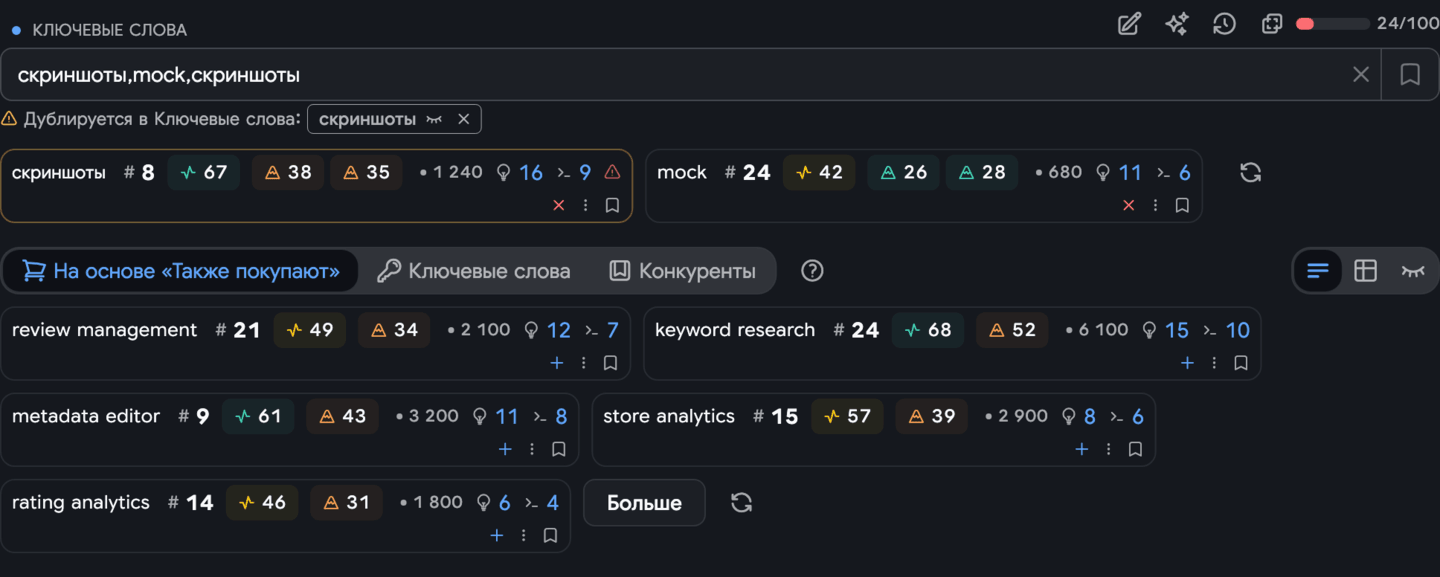Viewport: 1440px width, 577px height.
Task: Bookmark the keyword research suggestion
Action: (1241, 363)
